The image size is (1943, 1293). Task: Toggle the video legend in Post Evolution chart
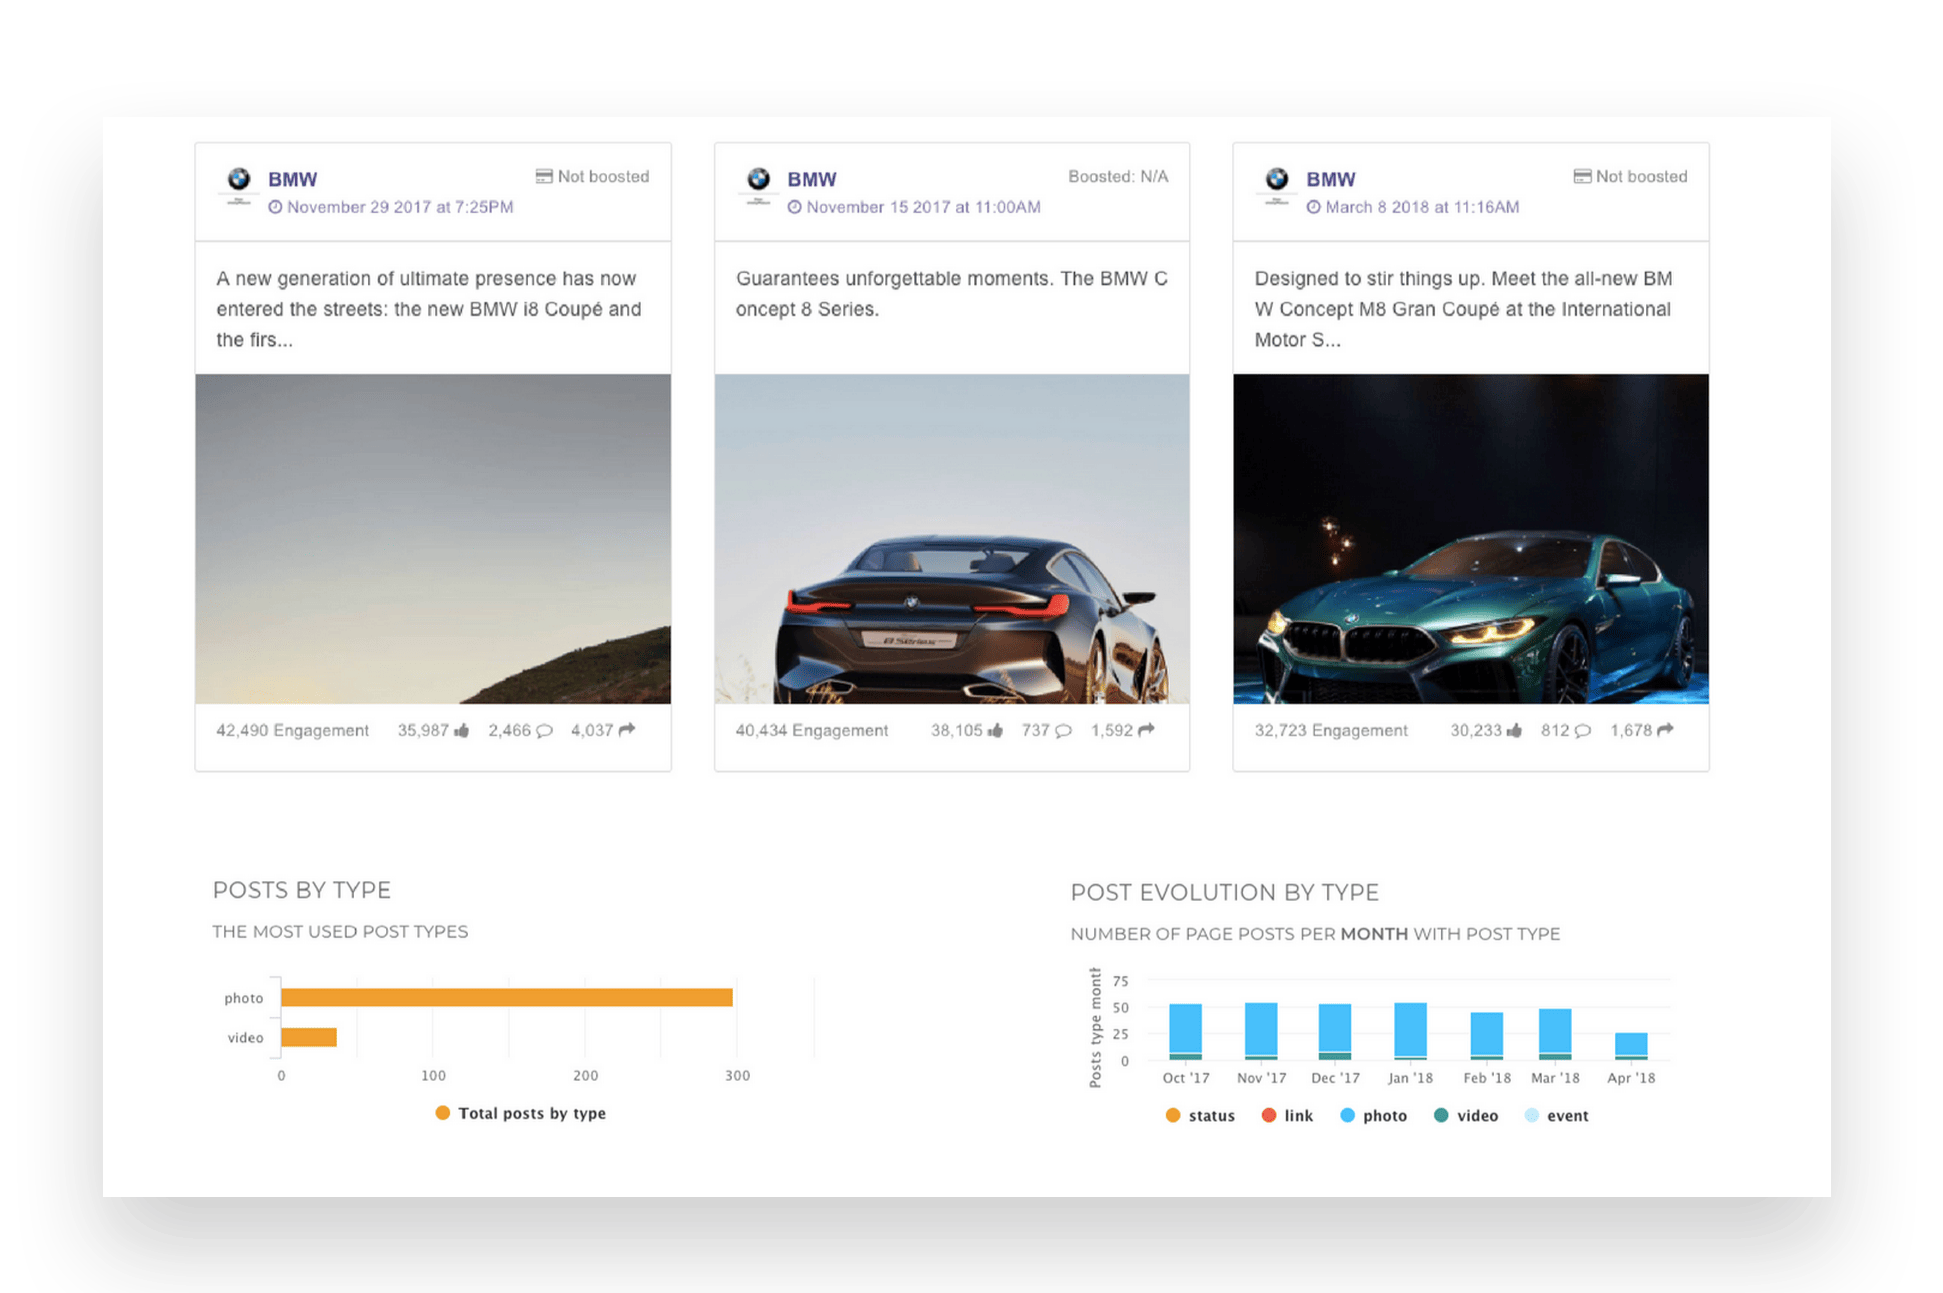pos(1466,1115)
